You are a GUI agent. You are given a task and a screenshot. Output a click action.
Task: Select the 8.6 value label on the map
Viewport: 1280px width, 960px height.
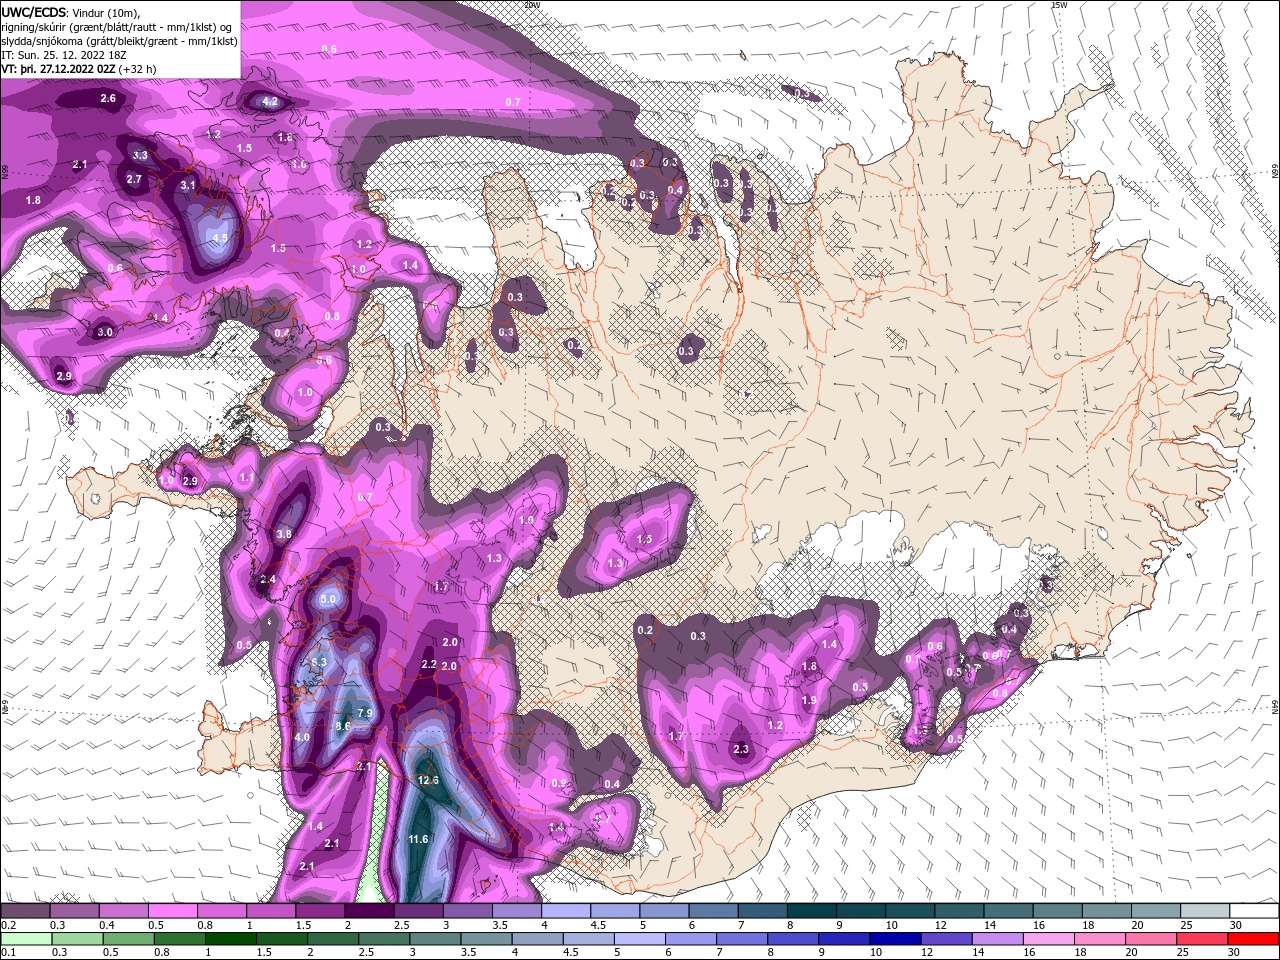pos(343,726)
